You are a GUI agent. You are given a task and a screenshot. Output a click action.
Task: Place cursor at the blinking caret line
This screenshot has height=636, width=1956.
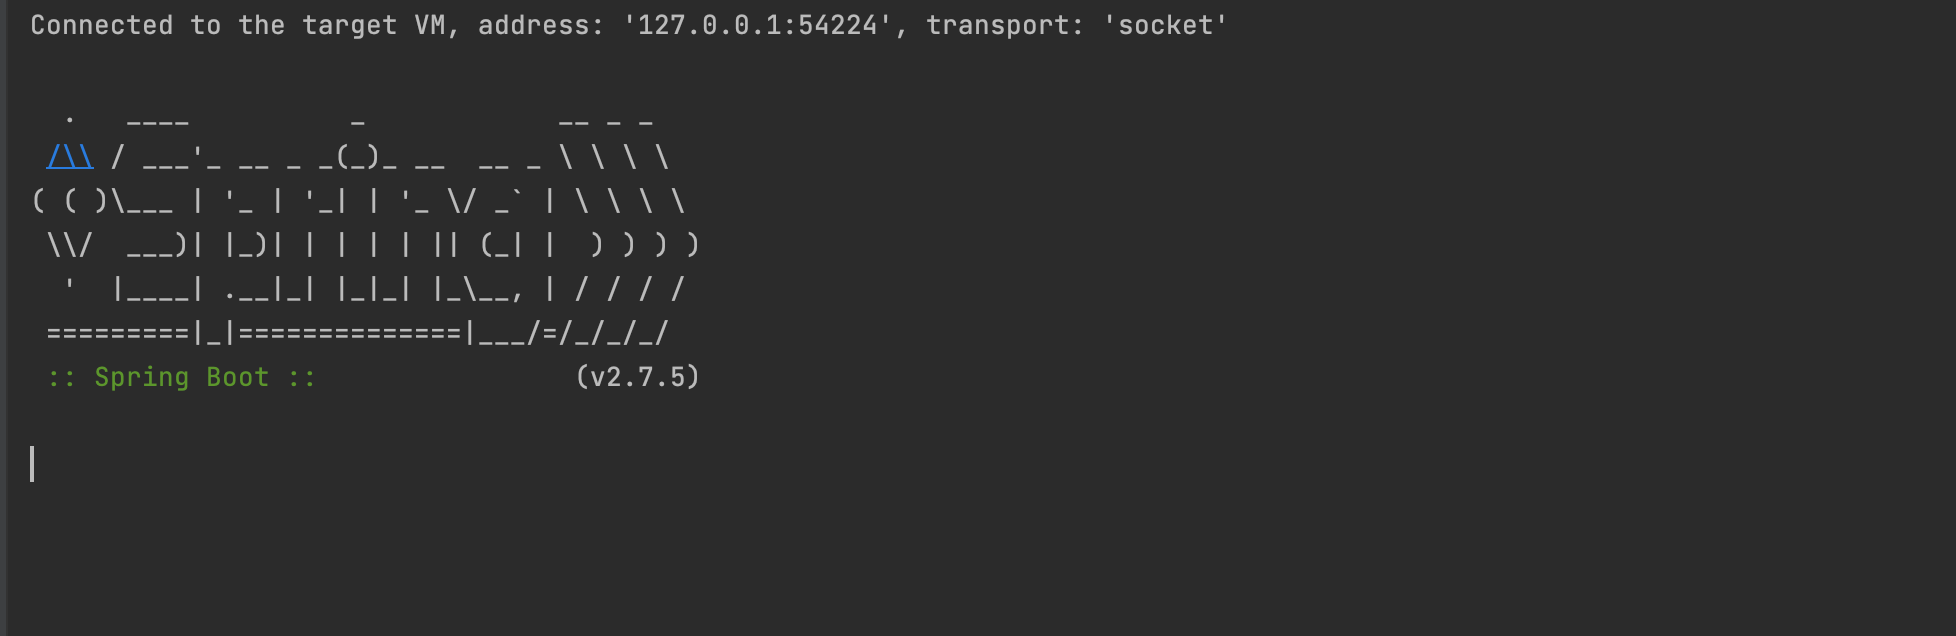[x=33, y=464]
